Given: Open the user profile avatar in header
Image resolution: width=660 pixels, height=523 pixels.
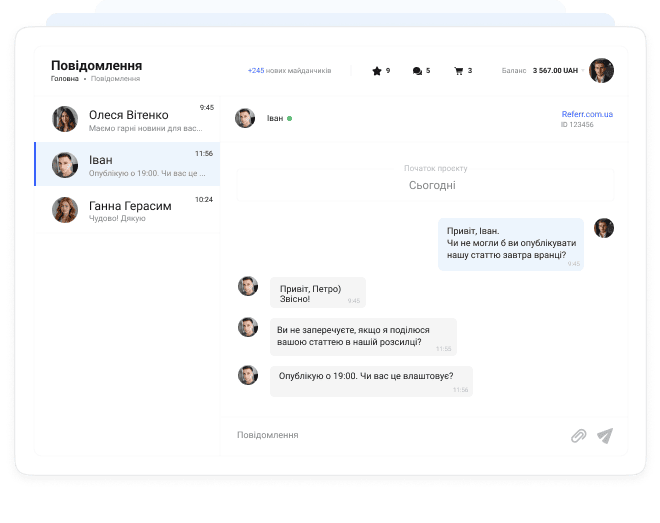Looking at the screenshot, I should tap(601, 70).
